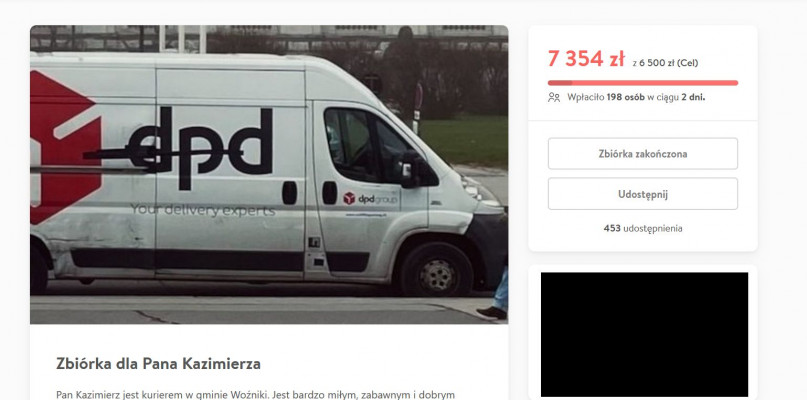Click the van's side mirror
This screenshot has height=400, width=807.
418,170
